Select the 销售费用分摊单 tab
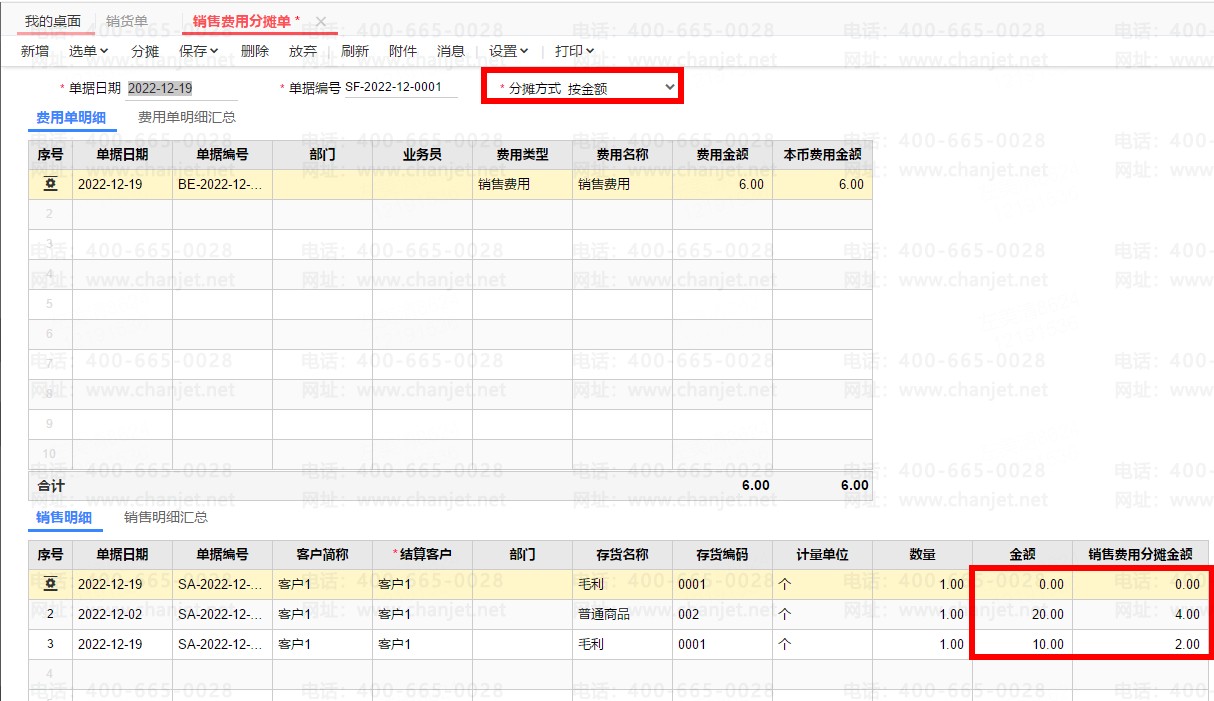This screenshot has width=1214, height=701. coord(246,21)
